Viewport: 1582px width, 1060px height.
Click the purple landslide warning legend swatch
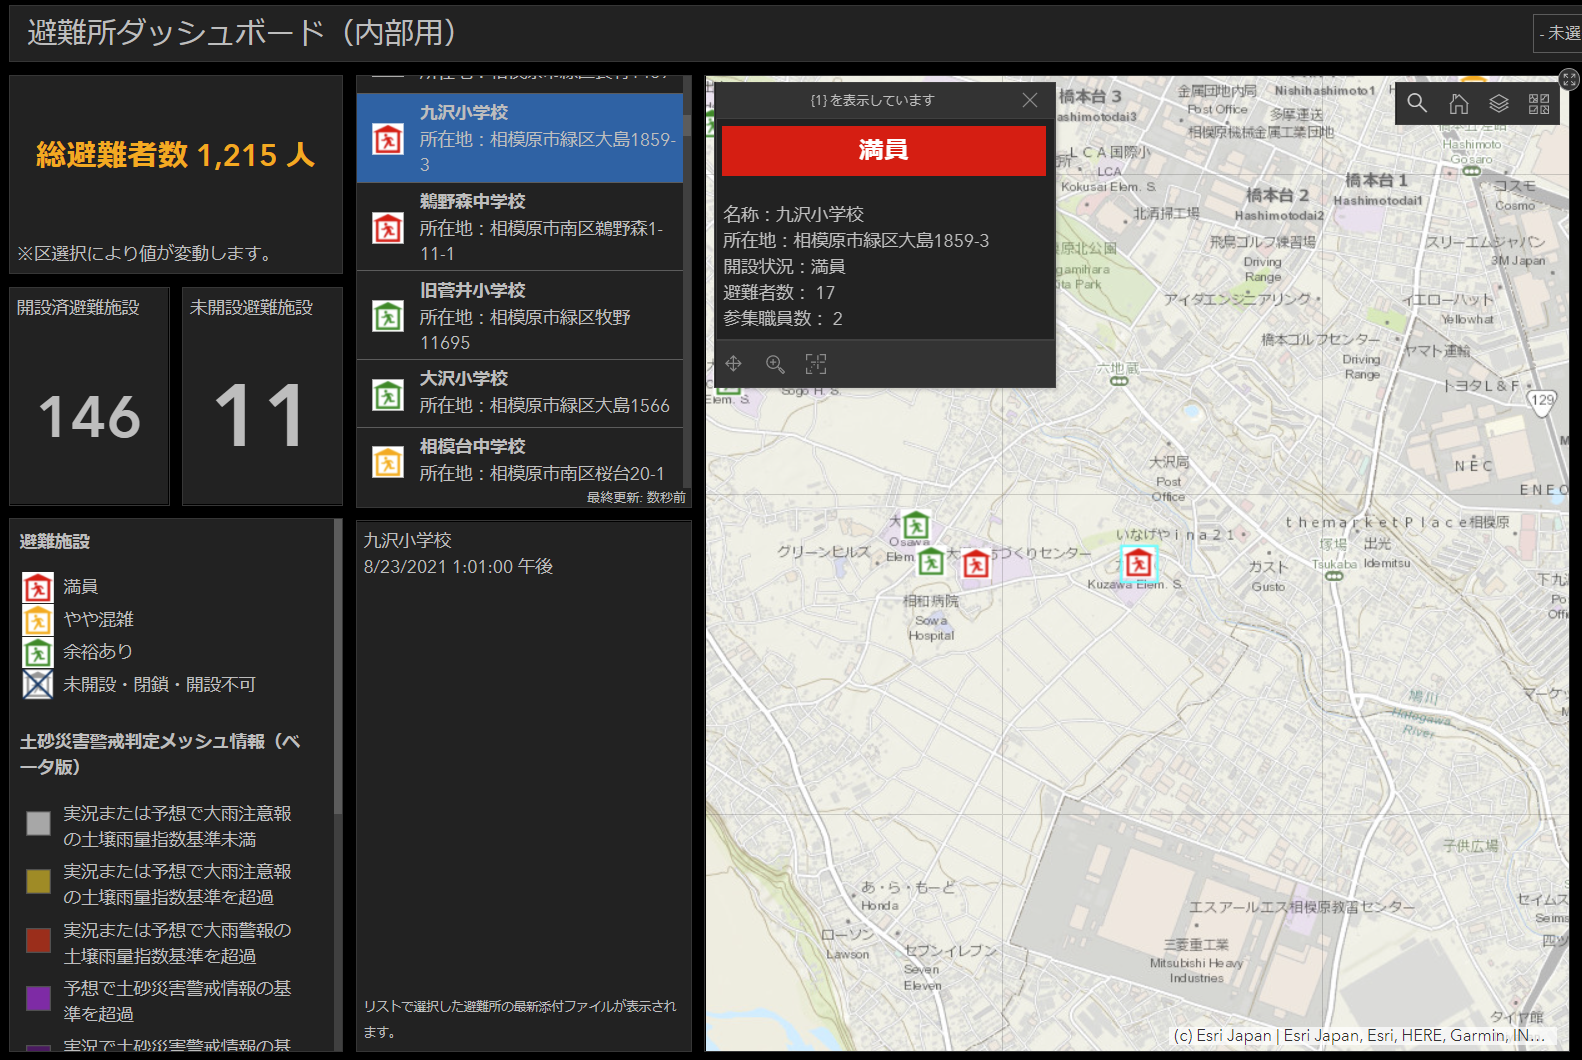(x=38, y=998)
